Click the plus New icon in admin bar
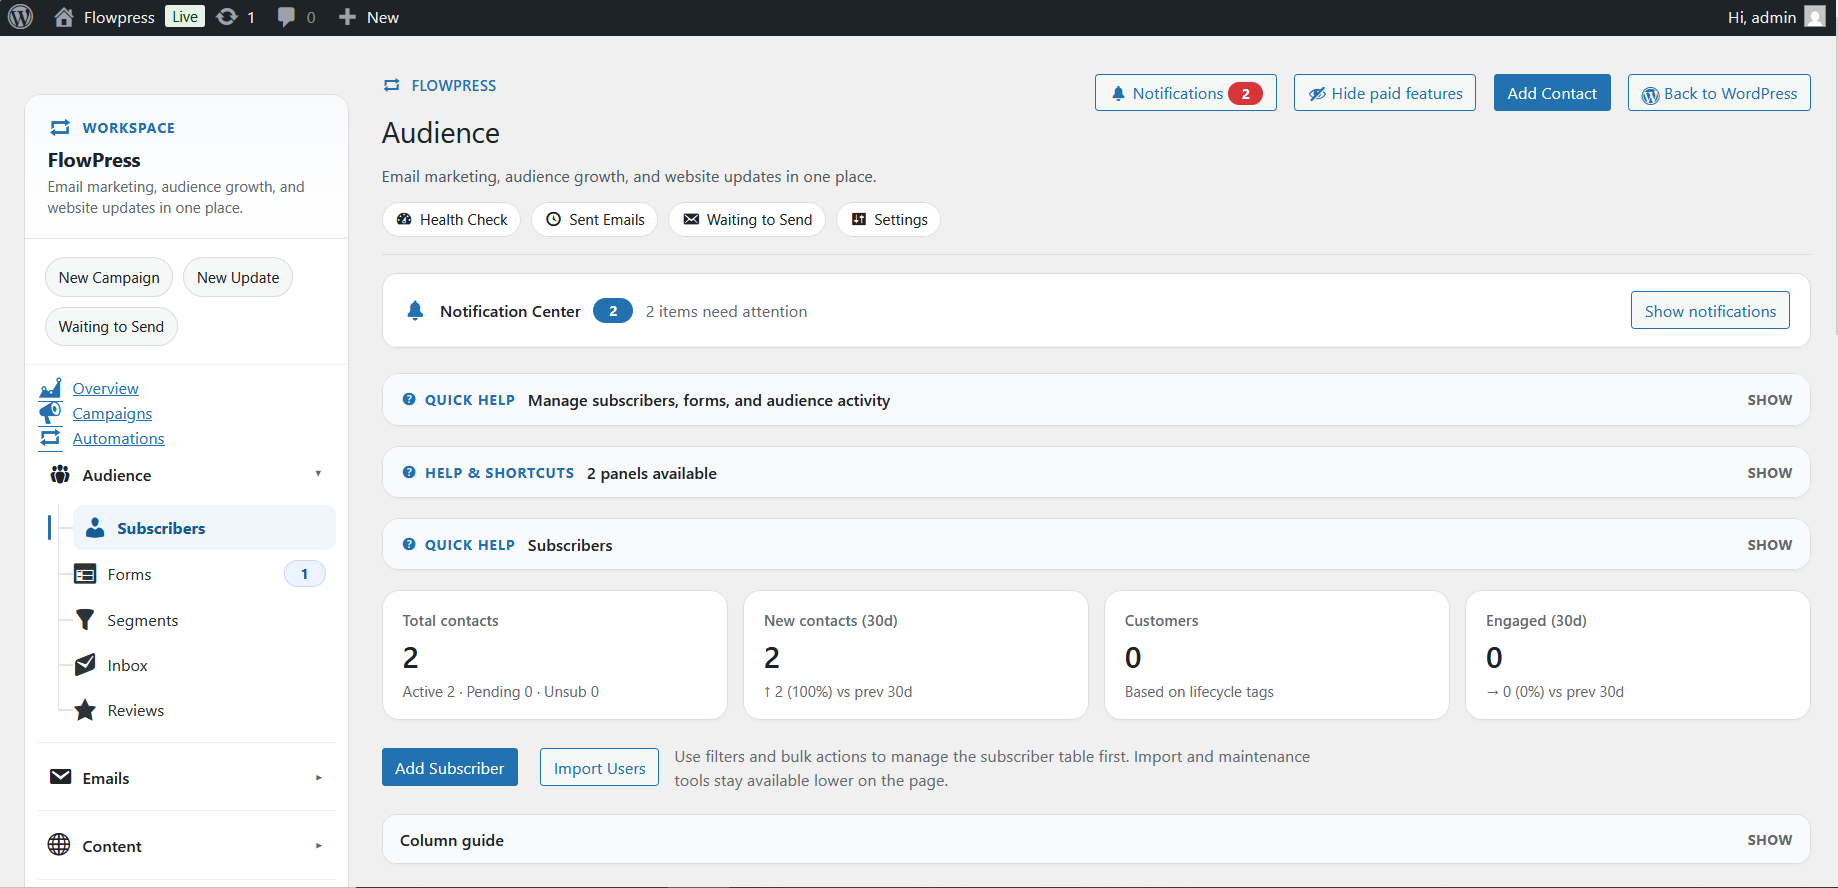The width and height of the screenshot is (1838, 888). pos(347,17)
